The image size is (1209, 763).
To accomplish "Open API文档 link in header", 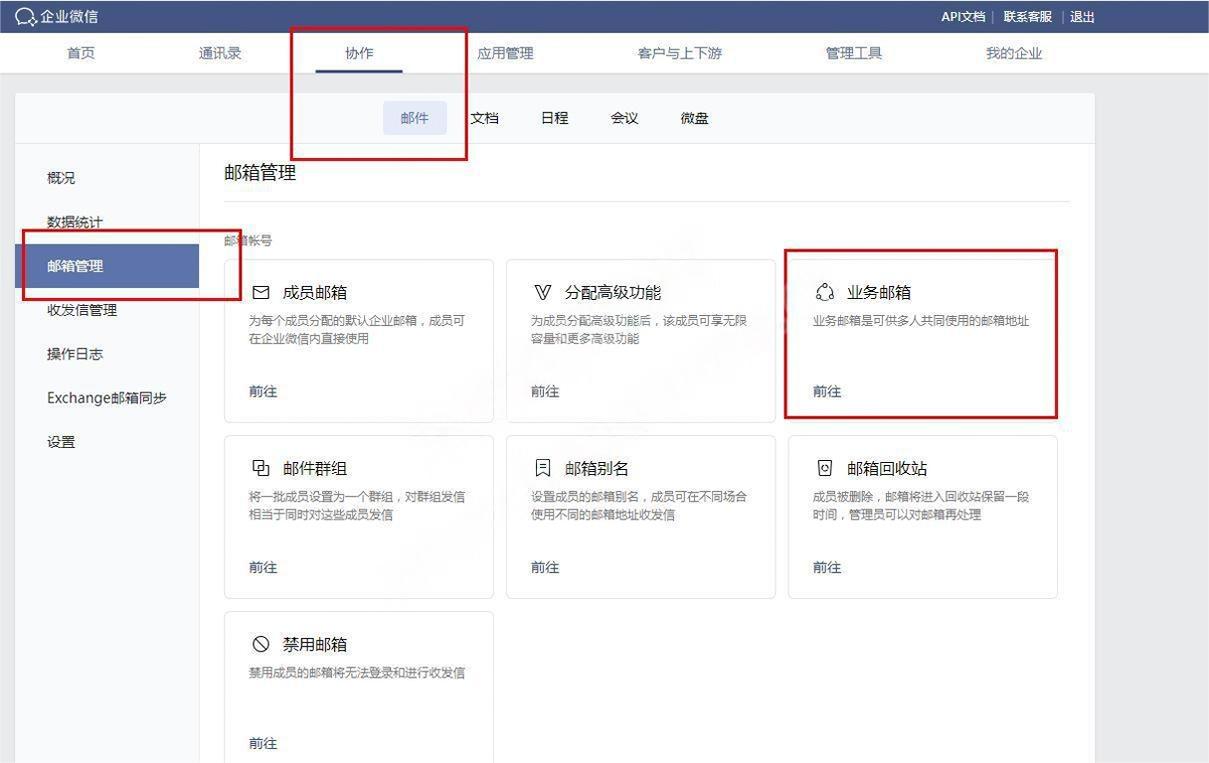I will point(963,17).
